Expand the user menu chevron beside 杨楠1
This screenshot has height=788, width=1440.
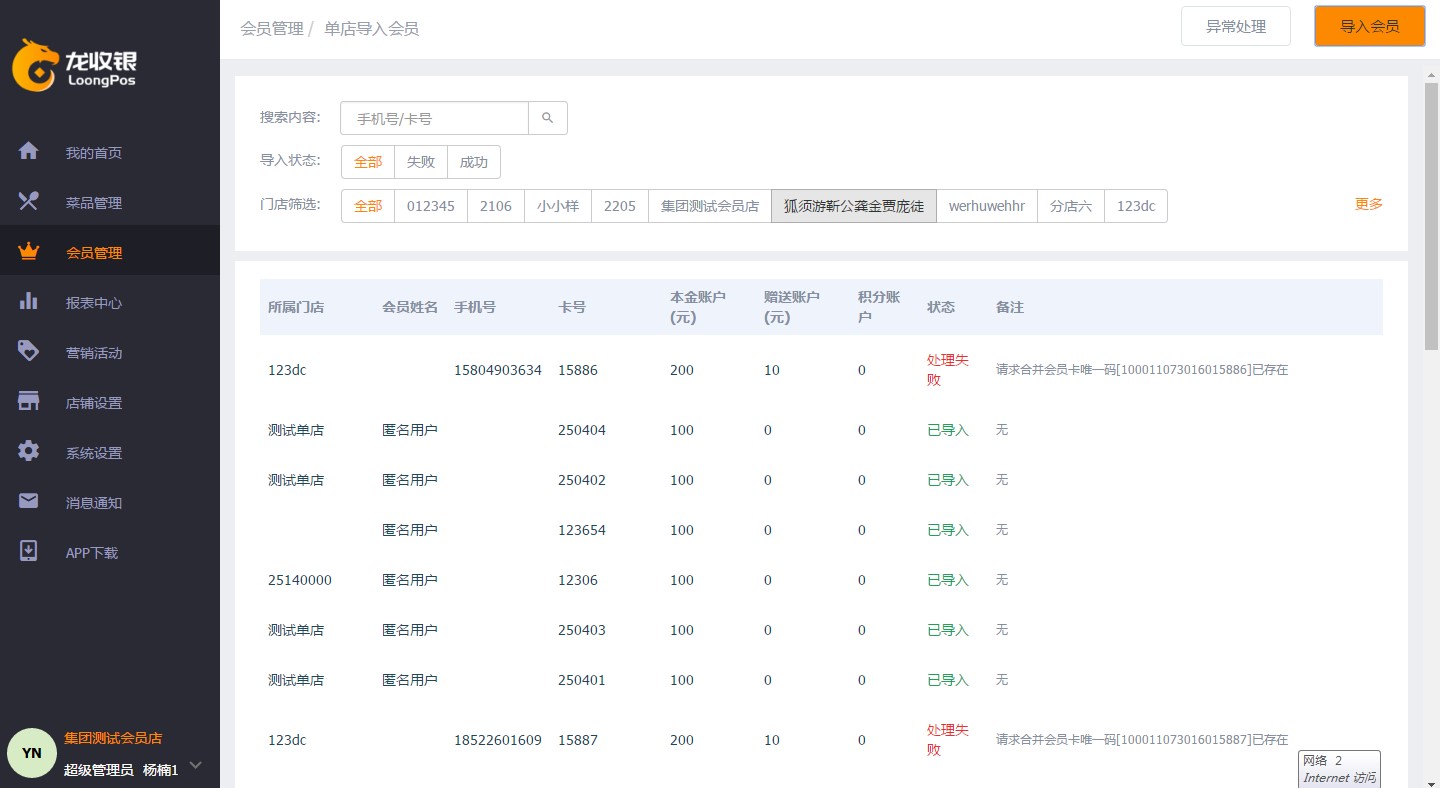pos(196,766)
